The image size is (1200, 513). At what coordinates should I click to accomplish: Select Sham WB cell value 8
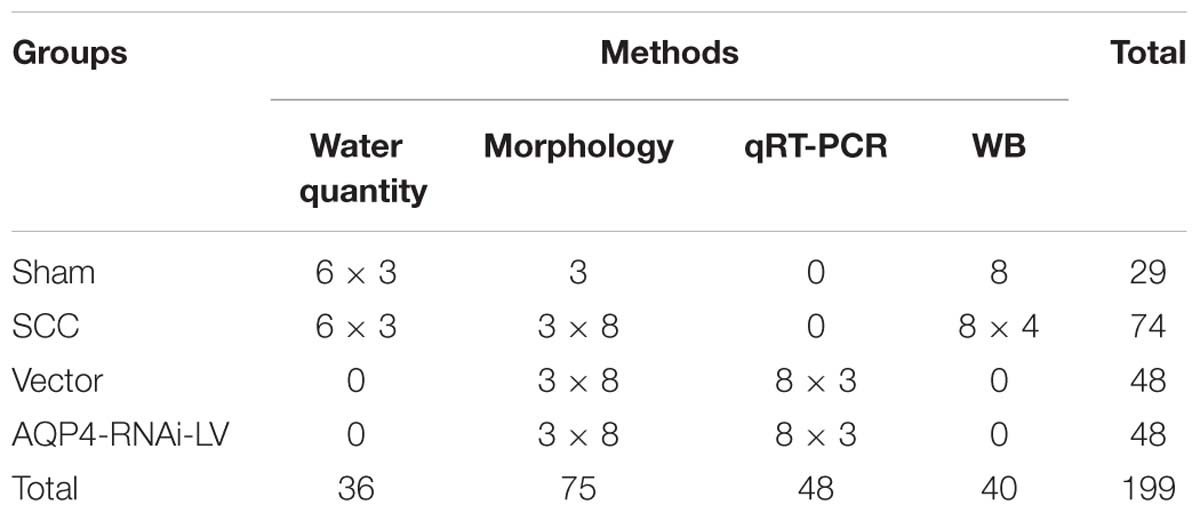tap(998, 272)
